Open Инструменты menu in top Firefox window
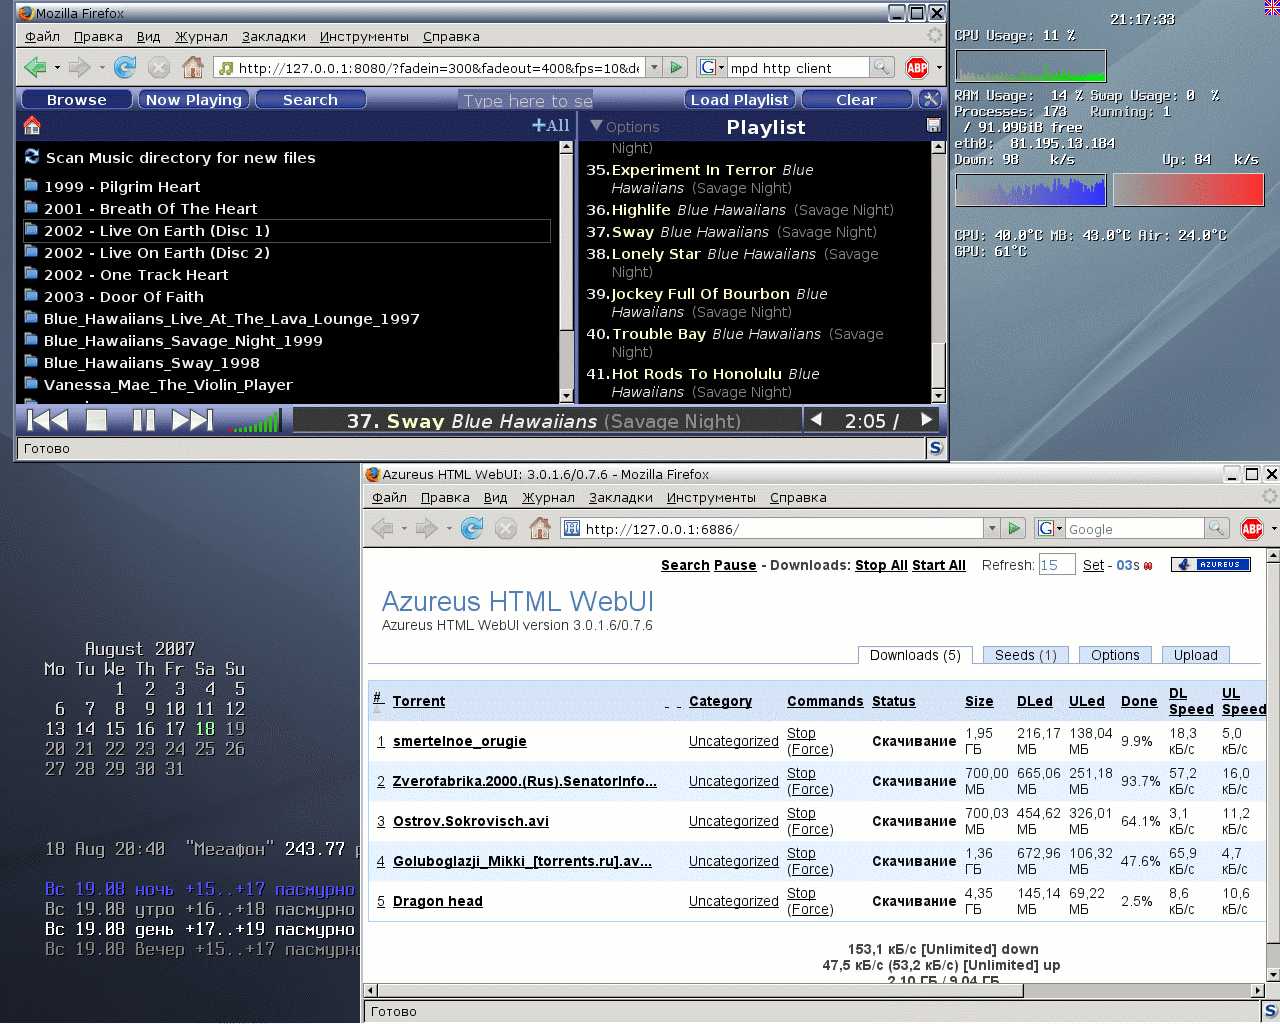 [364, 37]
